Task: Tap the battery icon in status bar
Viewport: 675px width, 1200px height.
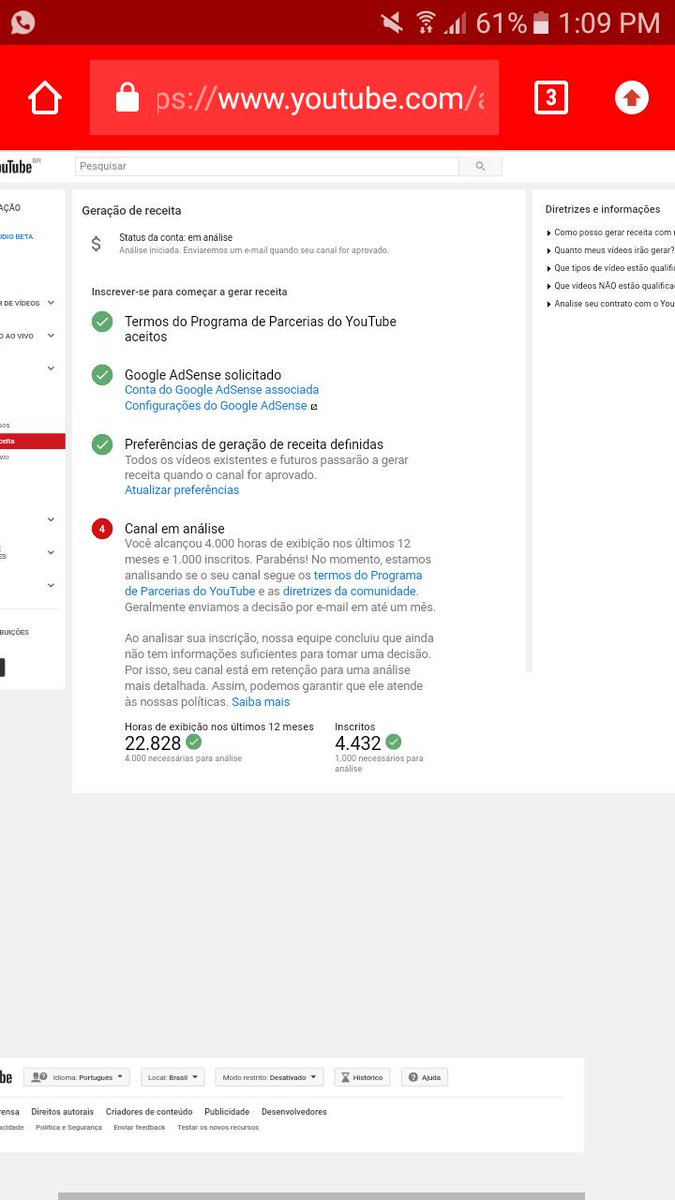Action: click(x=541, y=22)
